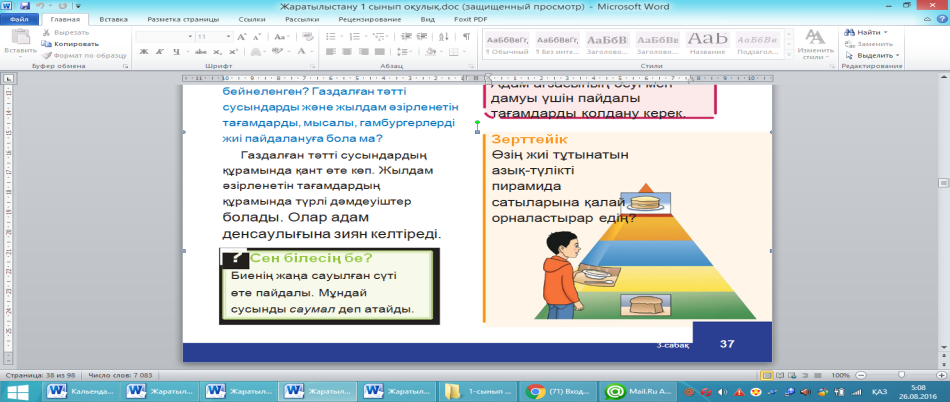The height and width of the screenshot is (402, 950).
Task: Click the Change Styles (Изменить стили) icon
Action: tap(814, 38)
